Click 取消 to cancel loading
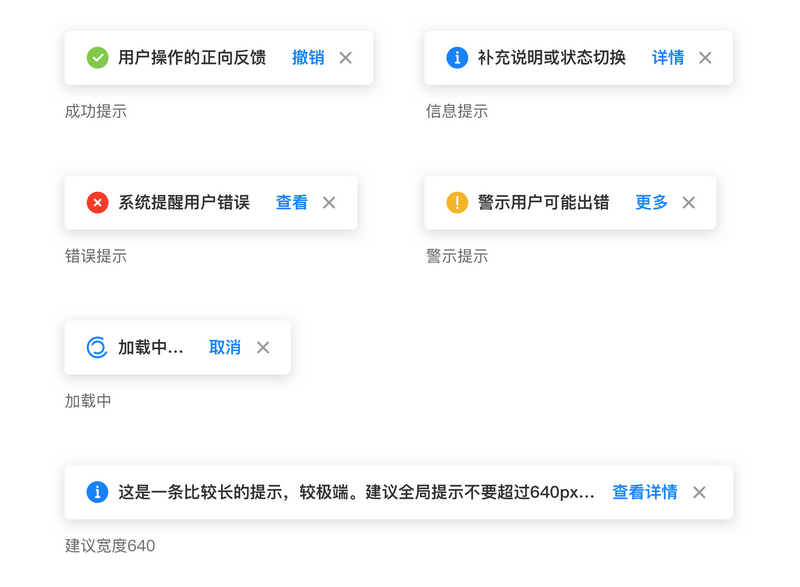The image size is (800, 587). tap(225, 348)
